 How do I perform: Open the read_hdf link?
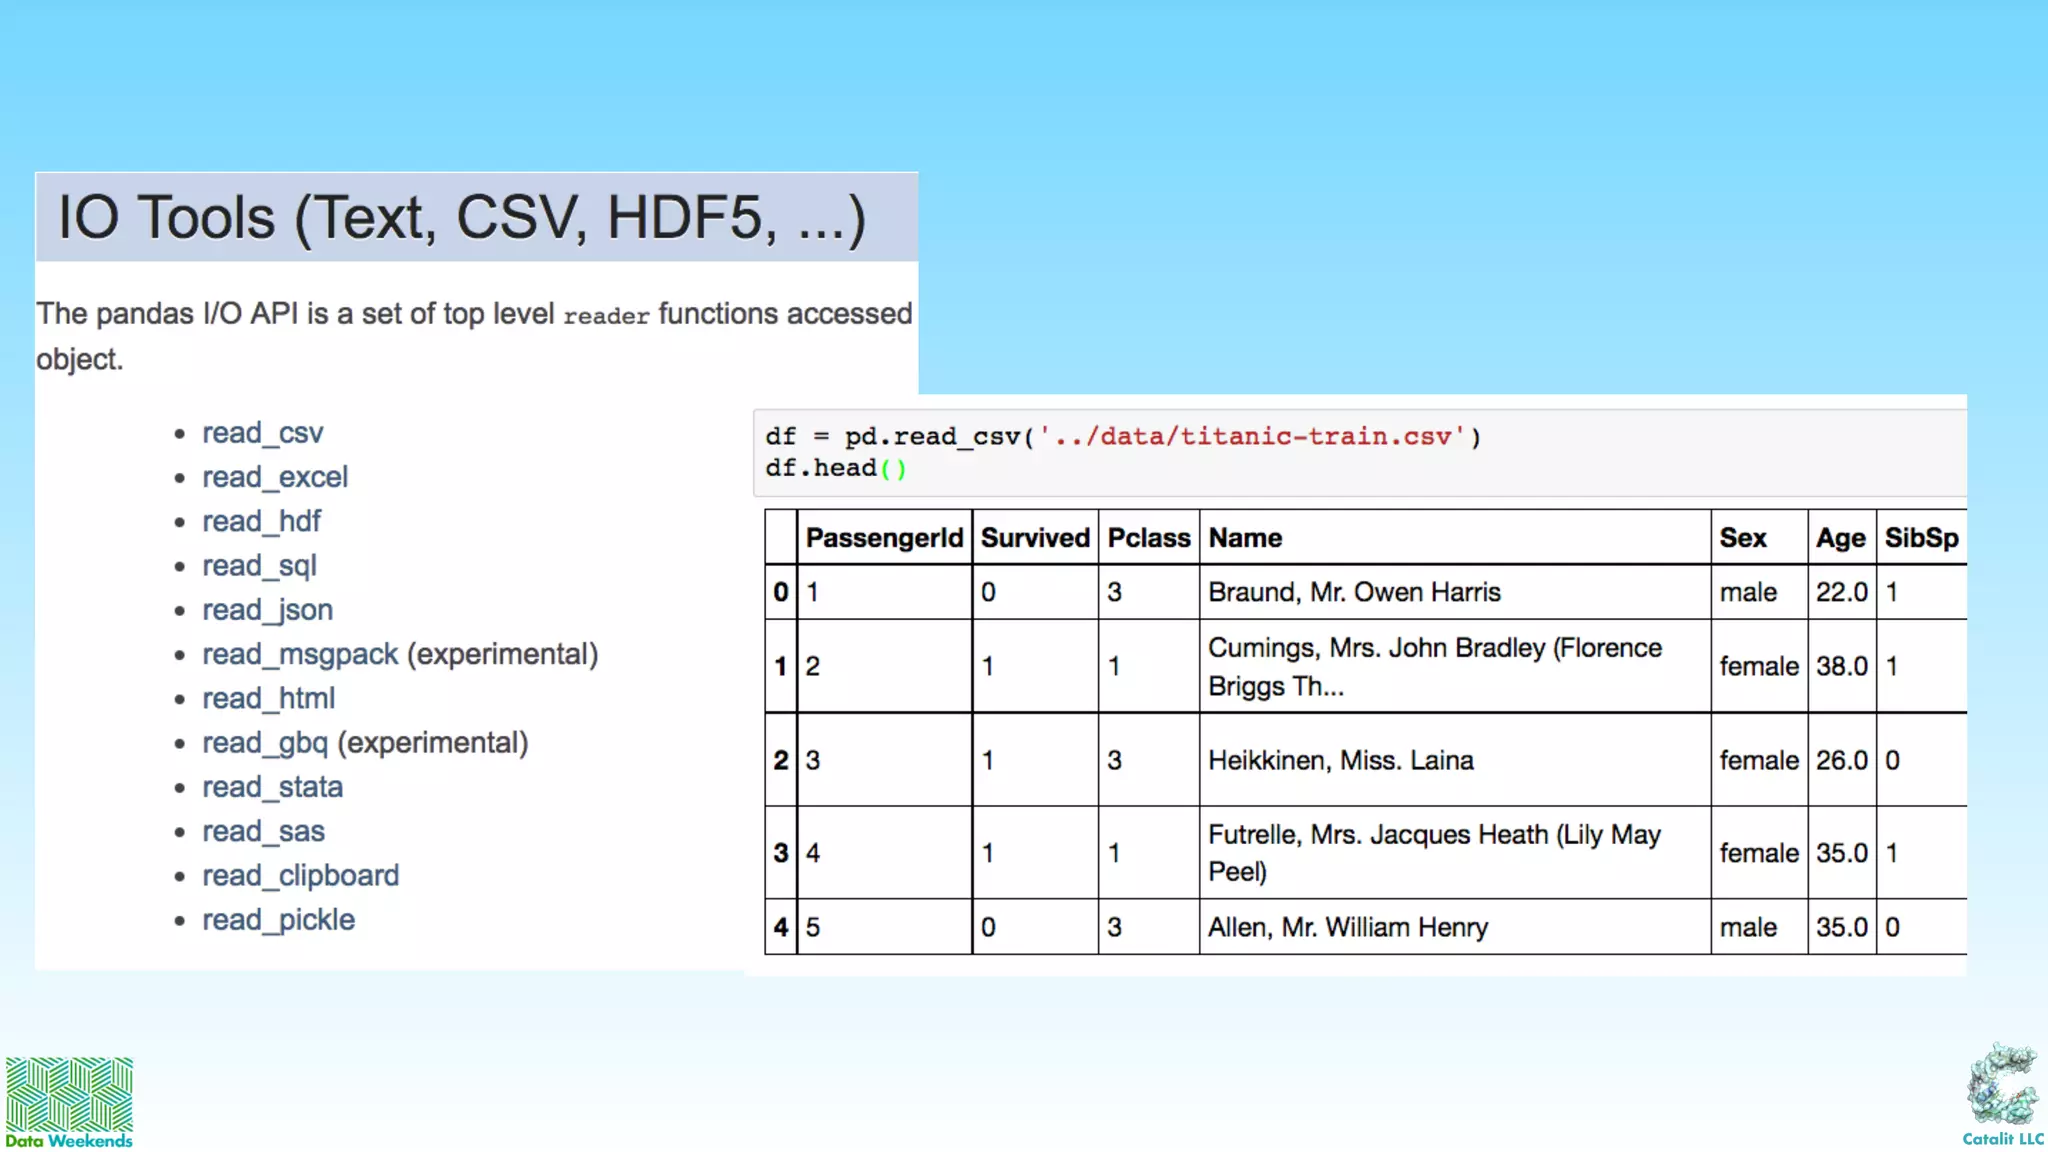[x=261, y=521]
